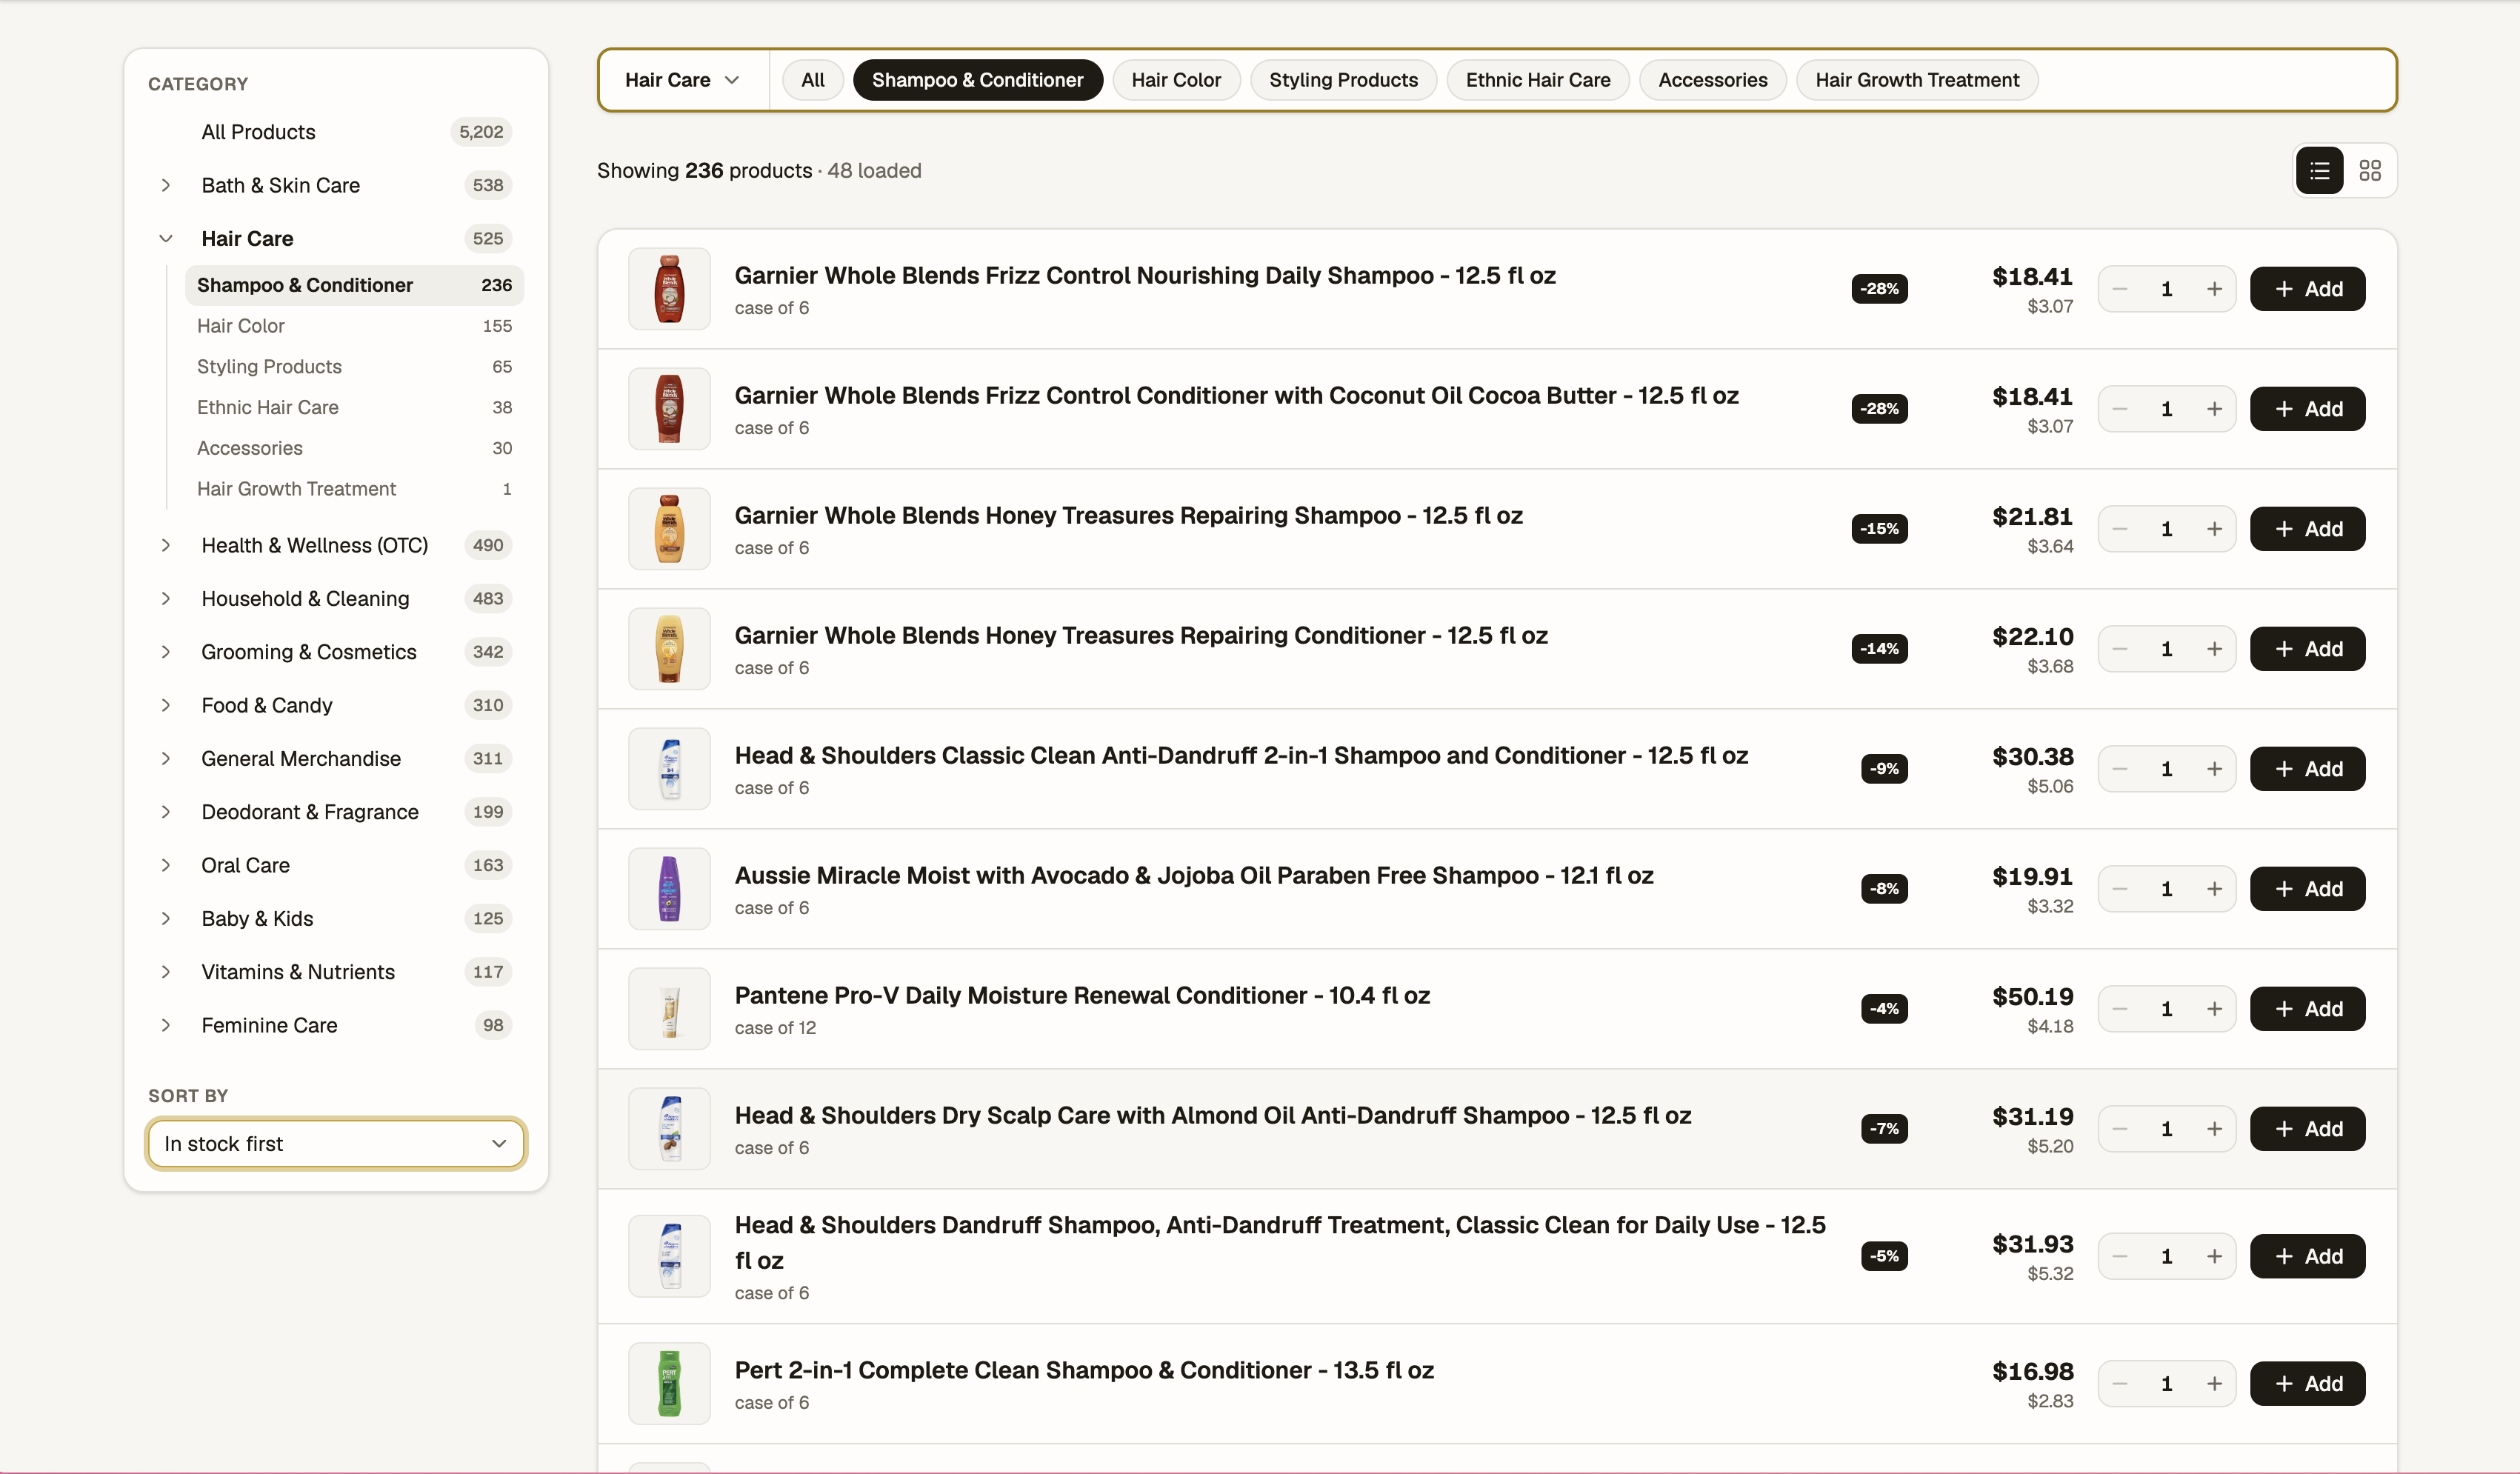
Task: Add Honey Treasures Repairing Conditioner to cart
Action: (2308, 649)
